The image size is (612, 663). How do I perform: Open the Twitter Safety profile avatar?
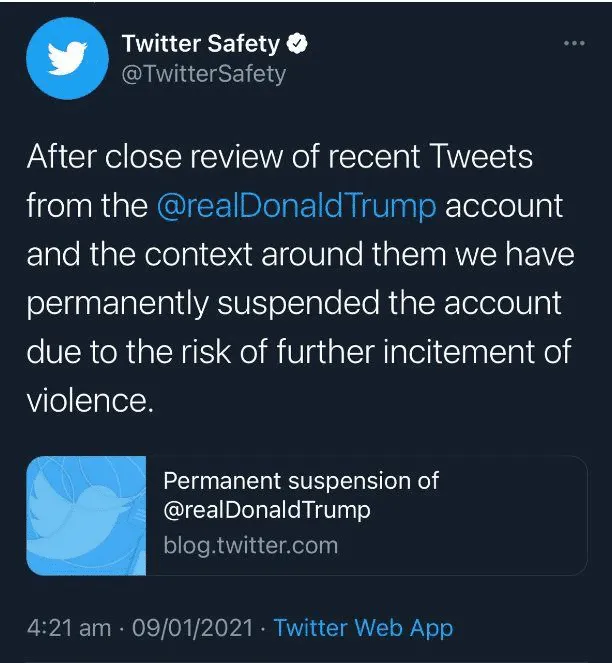(64, 60)
